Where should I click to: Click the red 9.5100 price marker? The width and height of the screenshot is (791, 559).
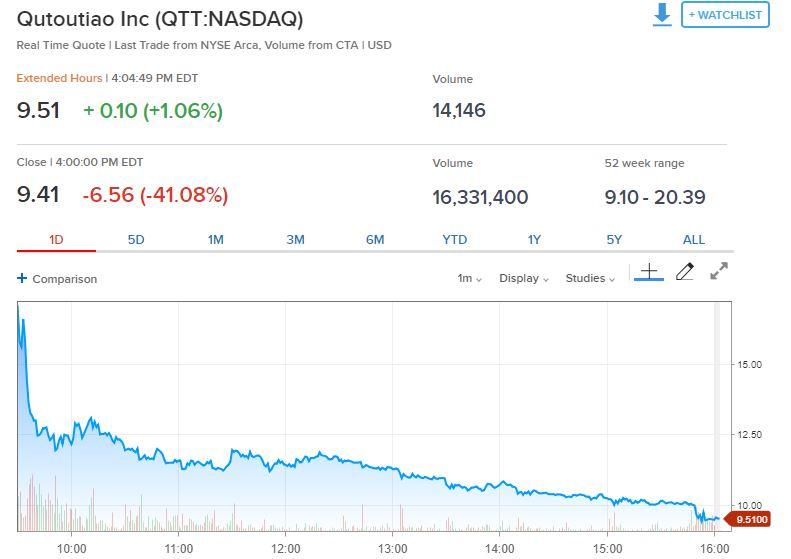[748, 519]
